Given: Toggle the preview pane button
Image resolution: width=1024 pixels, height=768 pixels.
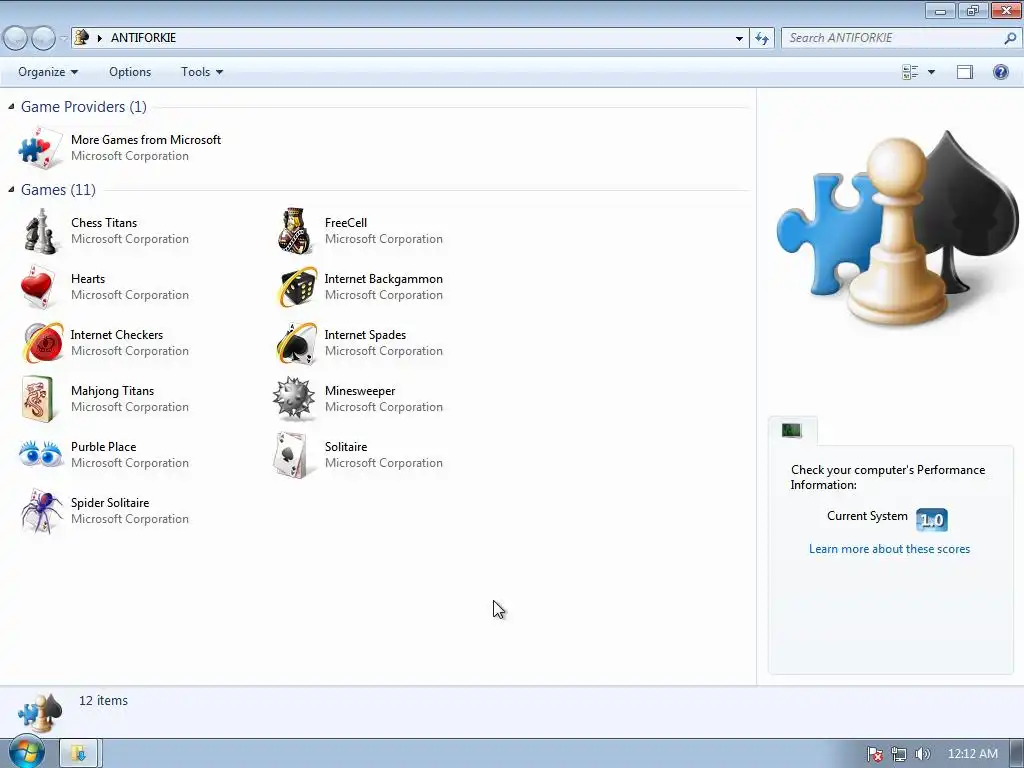Looking at the screenshot, I should coord(965,72).
